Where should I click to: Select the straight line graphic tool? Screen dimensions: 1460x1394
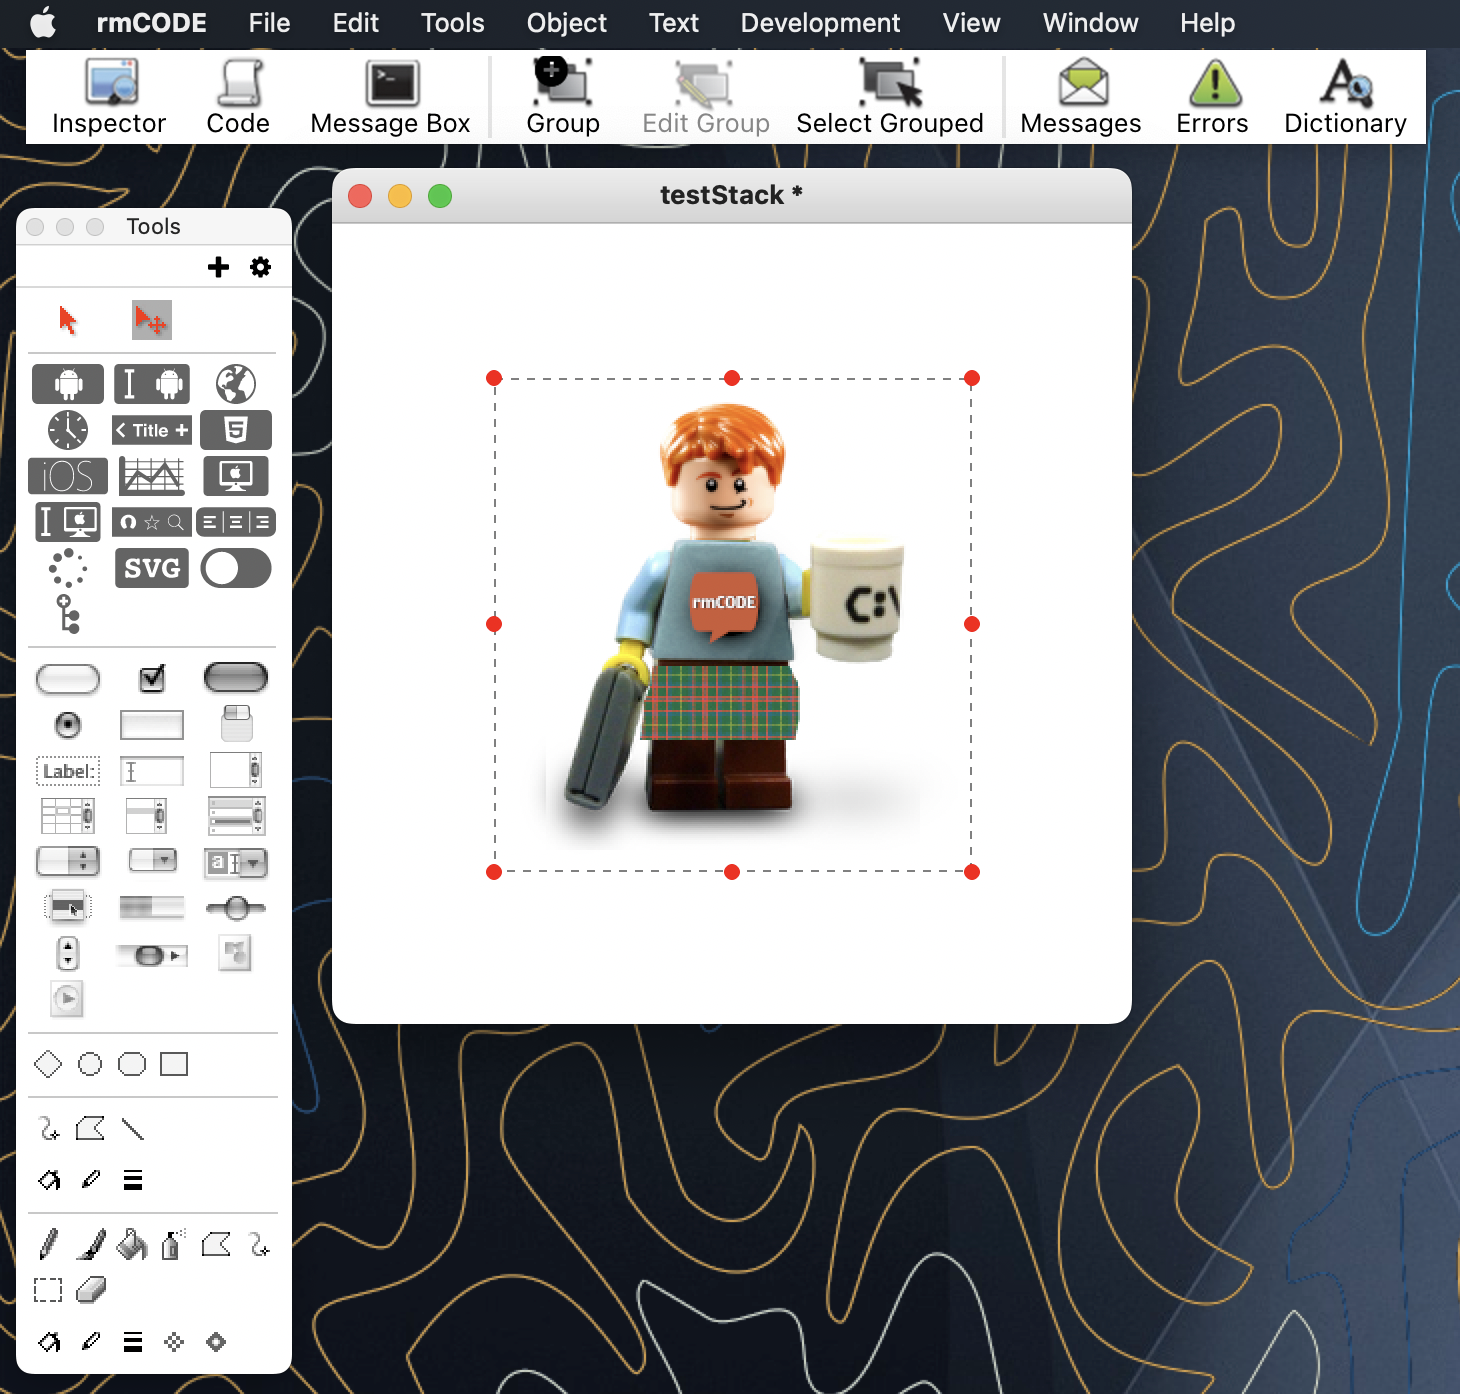click(132, 1129)
